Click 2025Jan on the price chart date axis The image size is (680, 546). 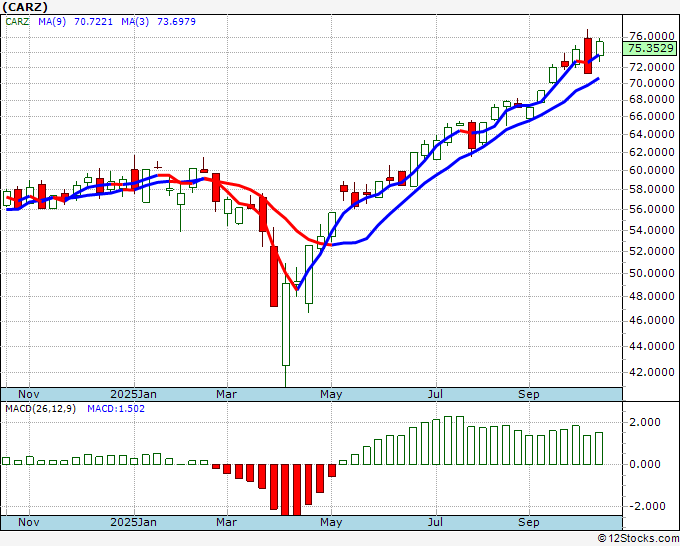click(x=134, y=394)
